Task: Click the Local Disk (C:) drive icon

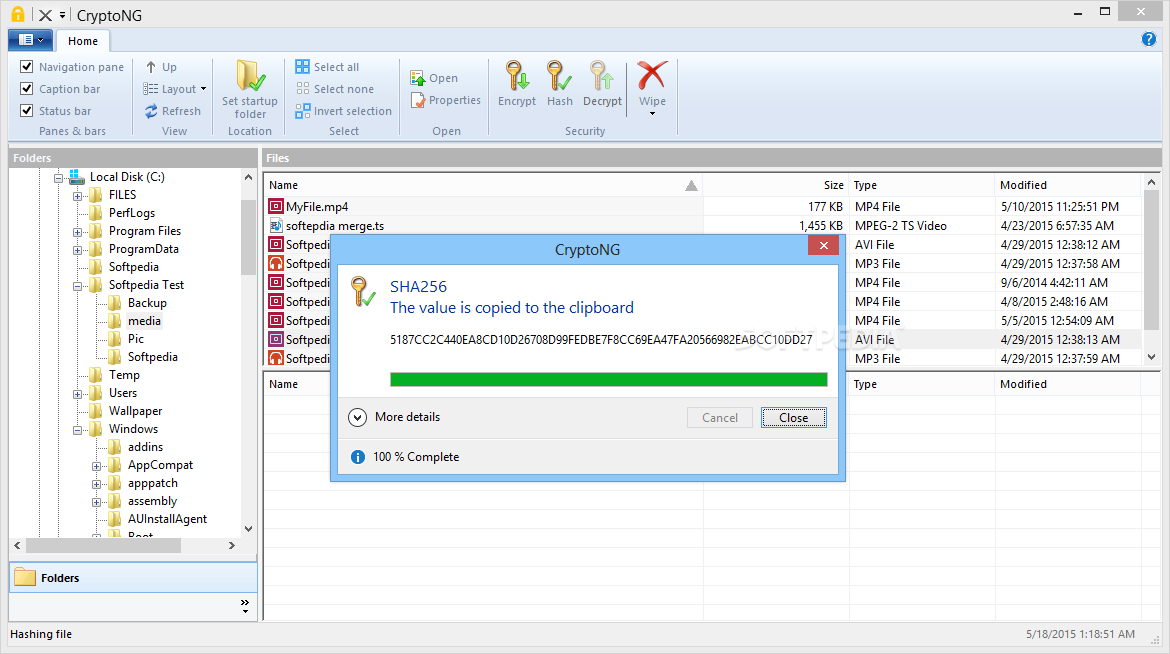Action: 77,177
